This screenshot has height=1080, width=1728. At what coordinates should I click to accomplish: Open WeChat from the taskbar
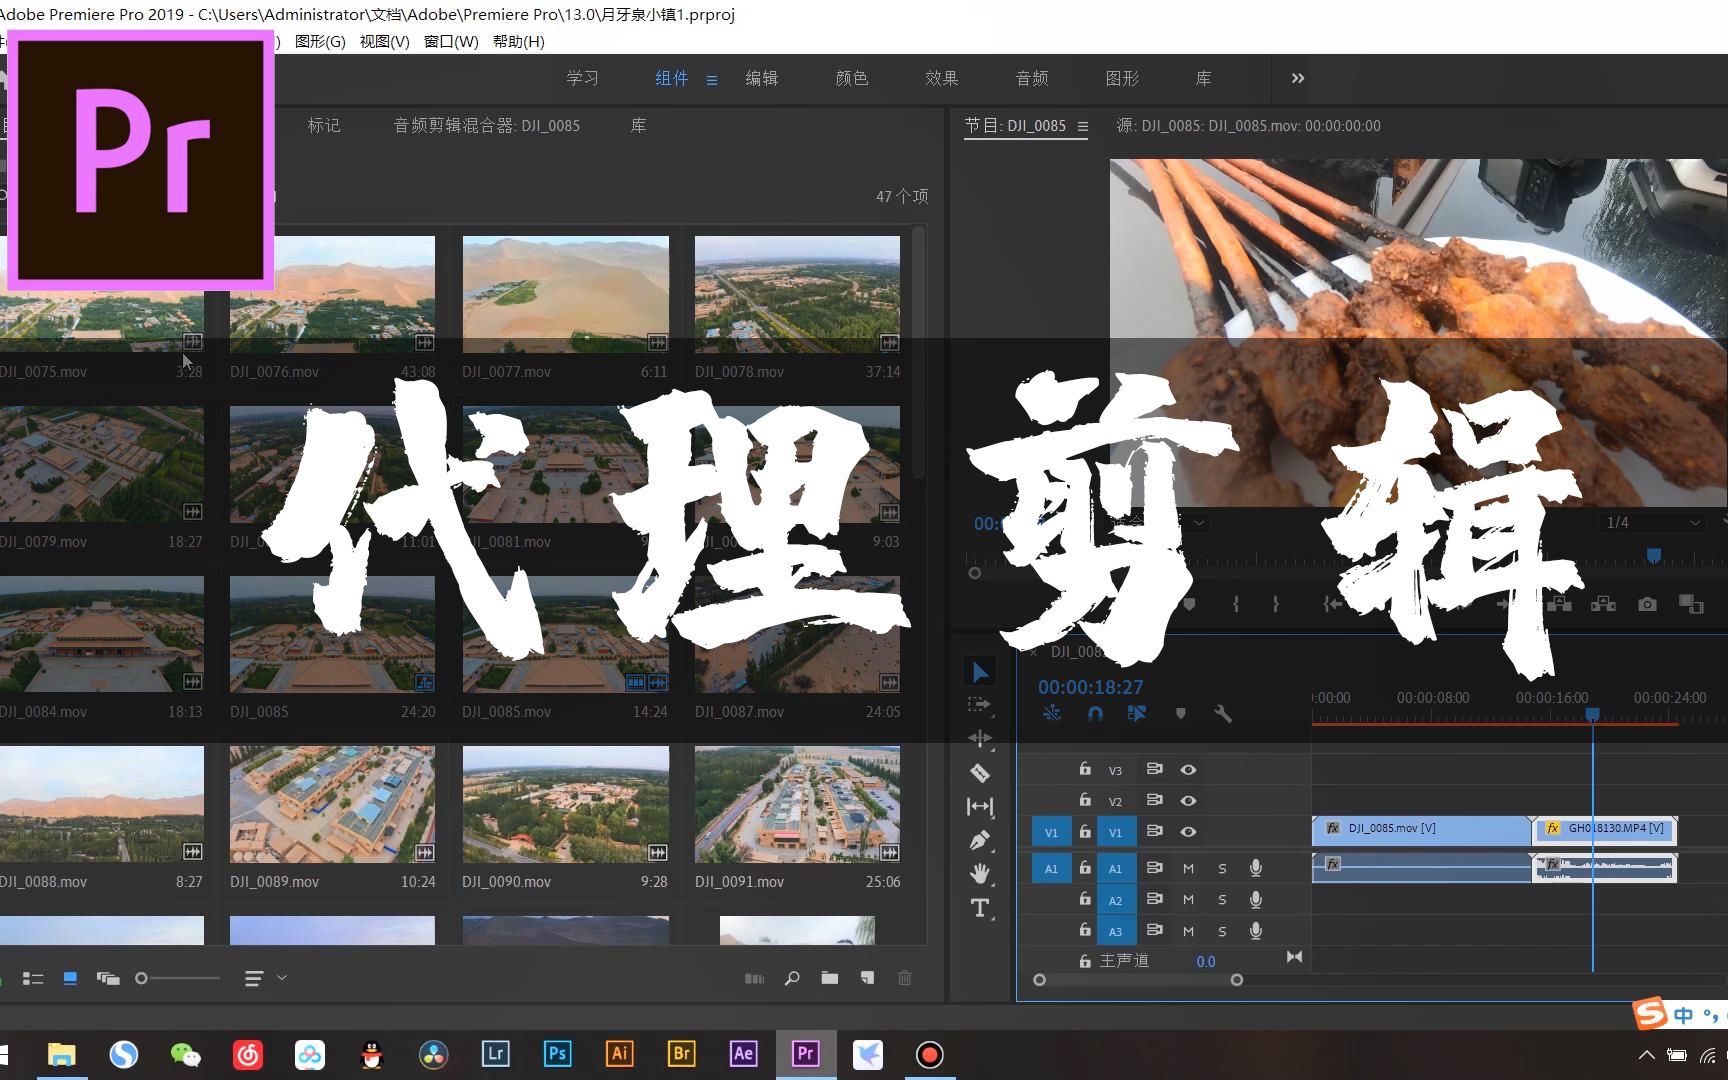tap(185, 1054)
